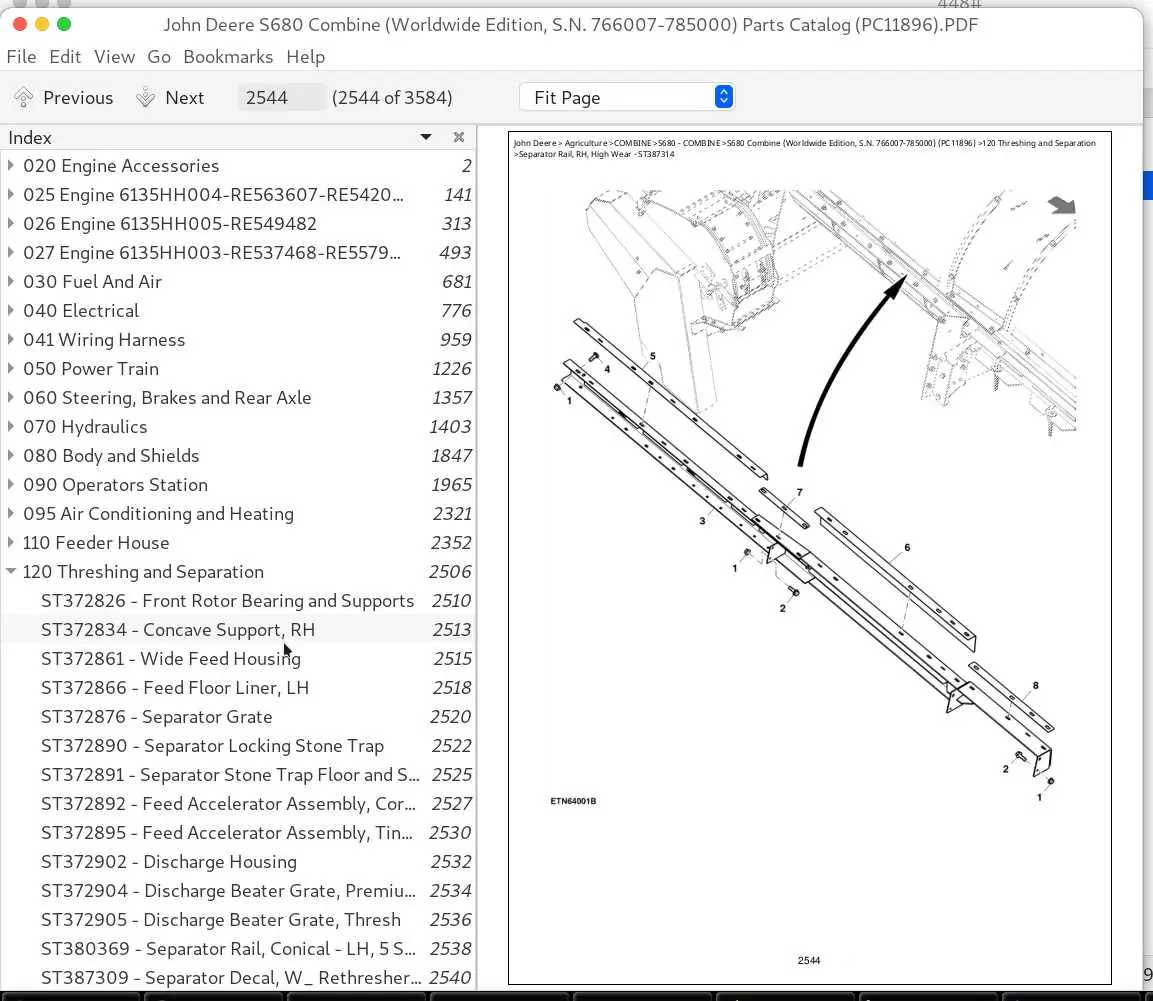Collapse 120 Threshing and Separation section
This screenshot has height=1001, width=1153.
[10, 571]
